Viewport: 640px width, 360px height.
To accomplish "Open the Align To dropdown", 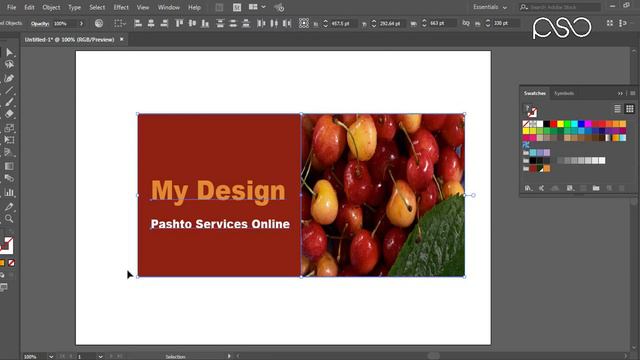I will coord(120,23).
